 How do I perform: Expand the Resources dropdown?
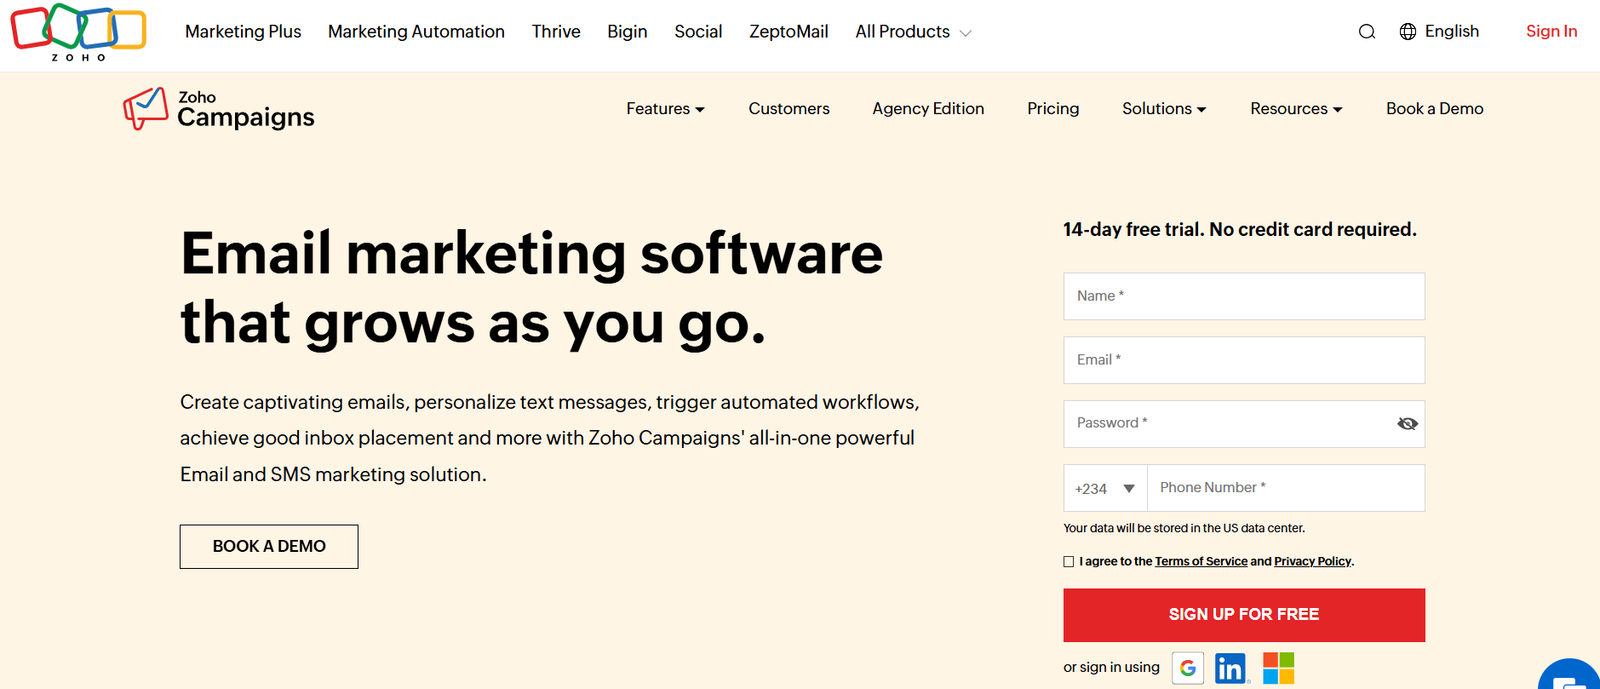(x=1295, y=109)
